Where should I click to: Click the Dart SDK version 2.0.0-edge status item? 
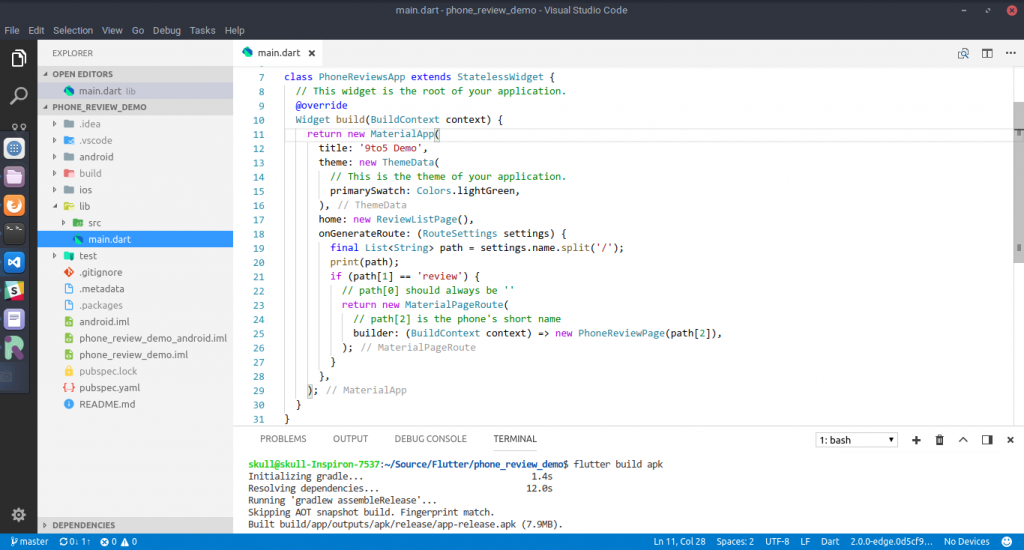[x=891, y=542]
